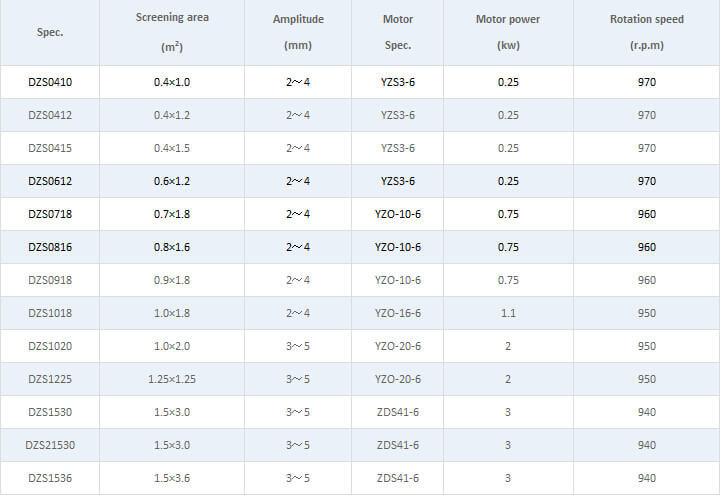Select the Motor power header cell
The image size is (723, 500).
pos(508,32)
